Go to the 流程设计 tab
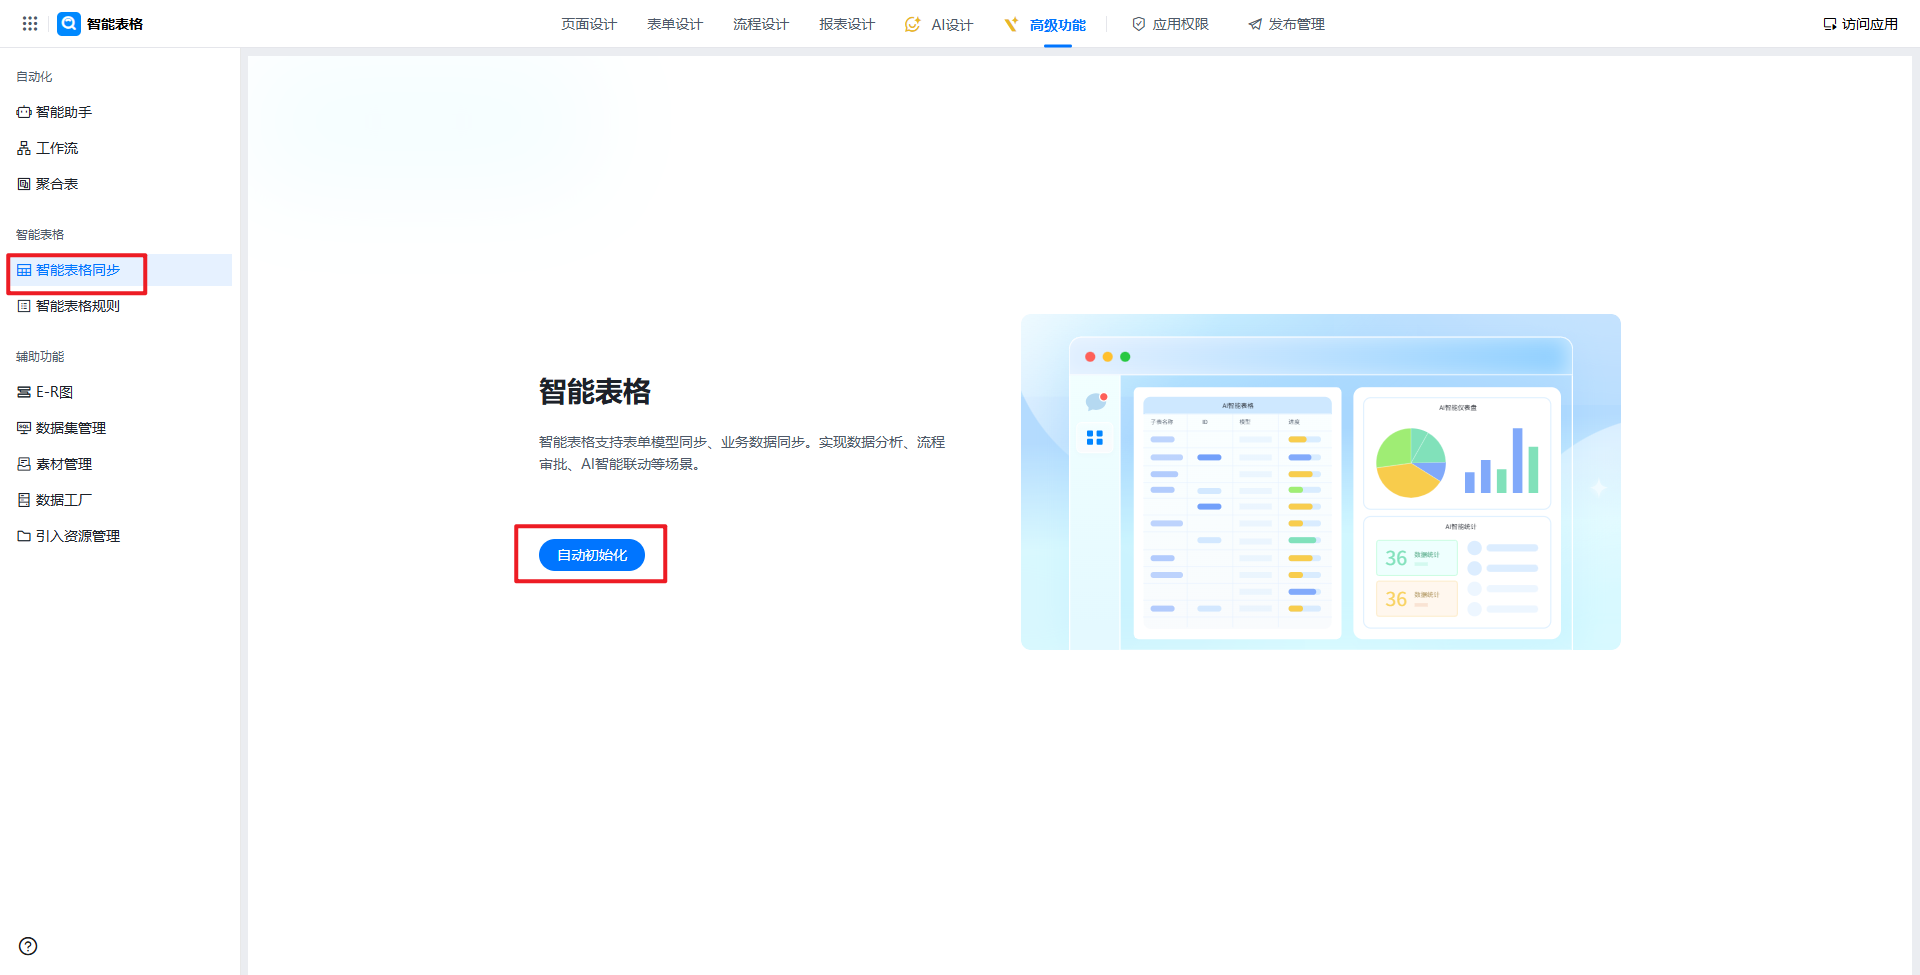 point(760,24)
